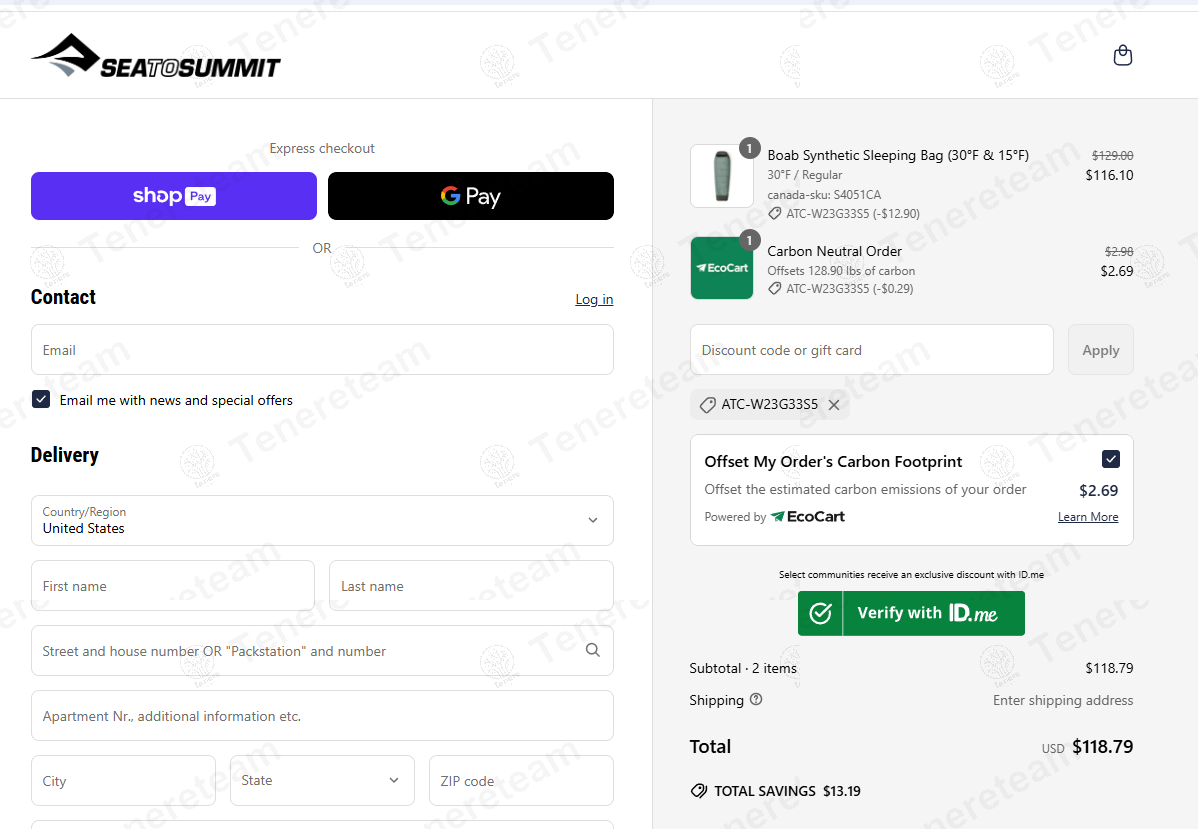
Task: Click Verify with ID.me button
Action: point(911,614)
